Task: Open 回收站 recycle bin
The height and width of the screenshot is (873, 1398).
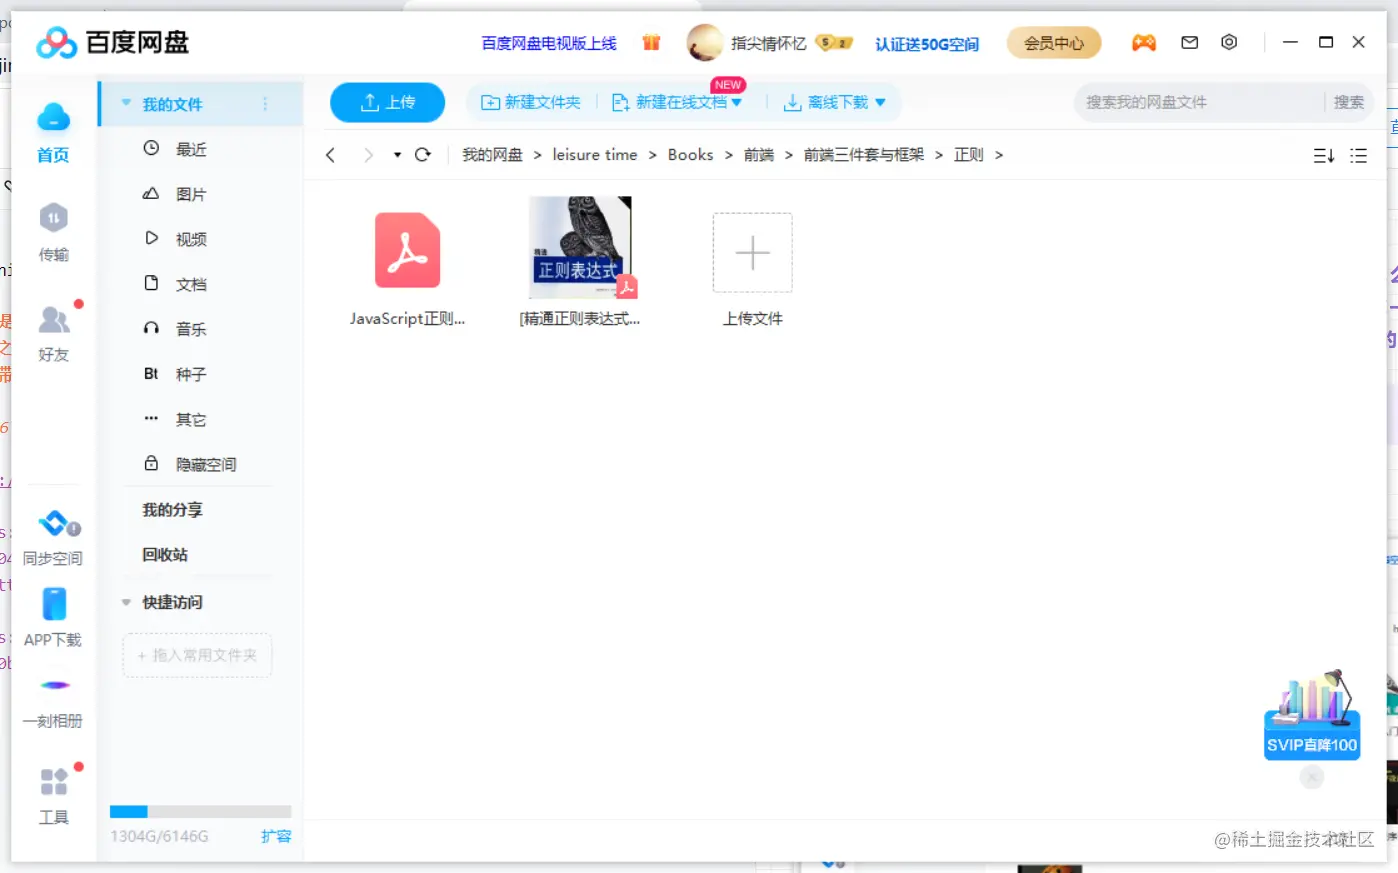Action: (165, 555)
